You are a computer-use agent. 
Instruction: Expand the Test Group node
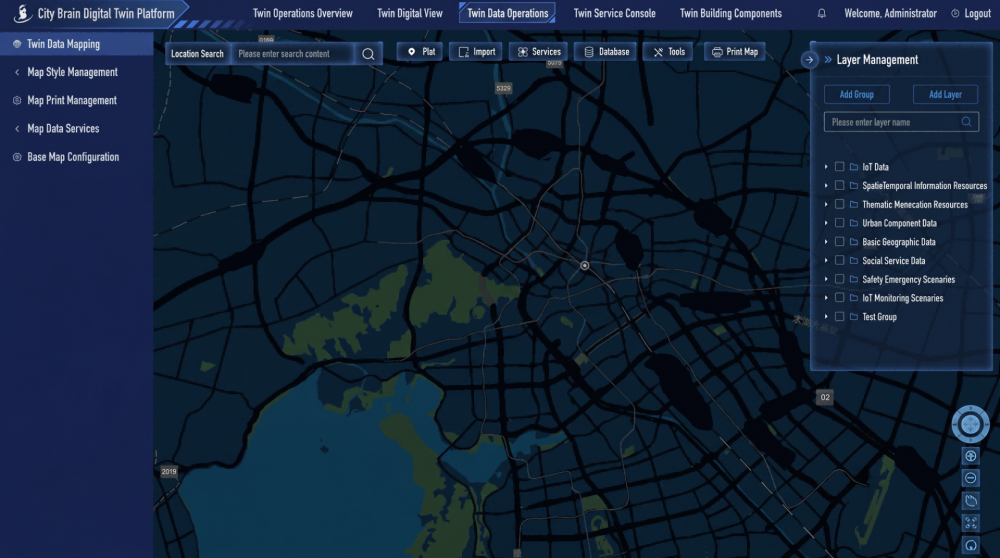click(x=826, y=316)
